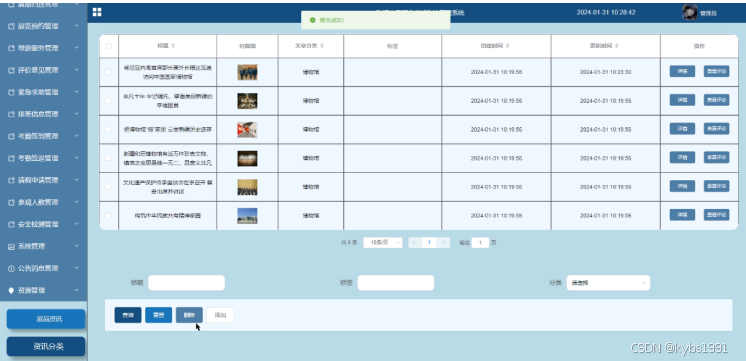Viewport: 746px width, 361px height.
Task: Click 详情 for the 把博物馆 article row
Action: [682, 128]
